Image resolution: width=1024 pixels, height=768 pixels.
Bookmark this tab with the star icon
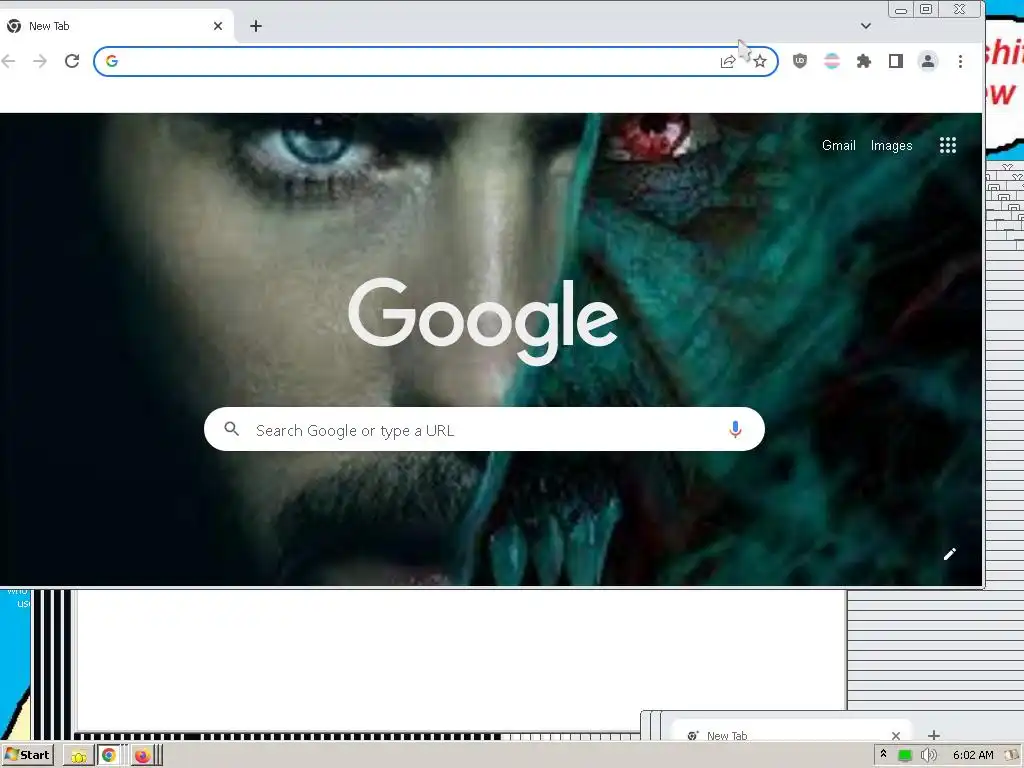760,61
